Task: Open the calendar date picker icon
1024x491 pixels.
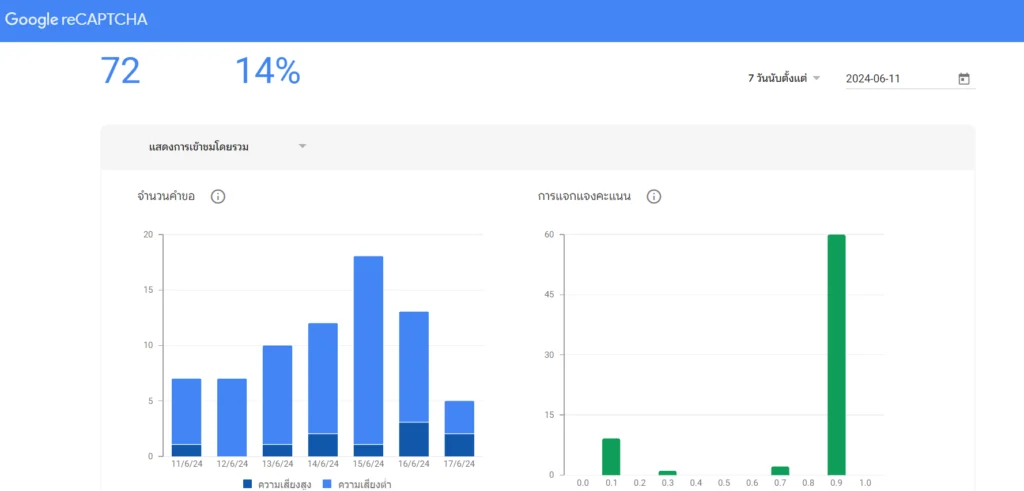Action: 963,79
